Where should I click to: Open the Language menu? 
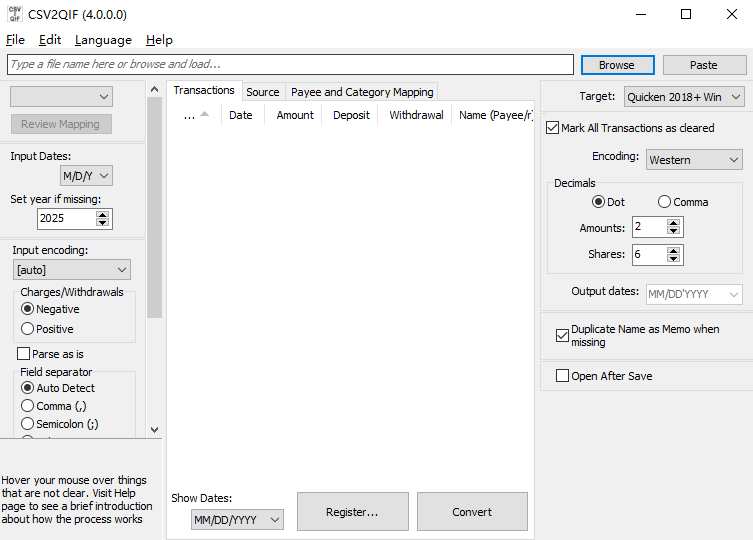103,40
